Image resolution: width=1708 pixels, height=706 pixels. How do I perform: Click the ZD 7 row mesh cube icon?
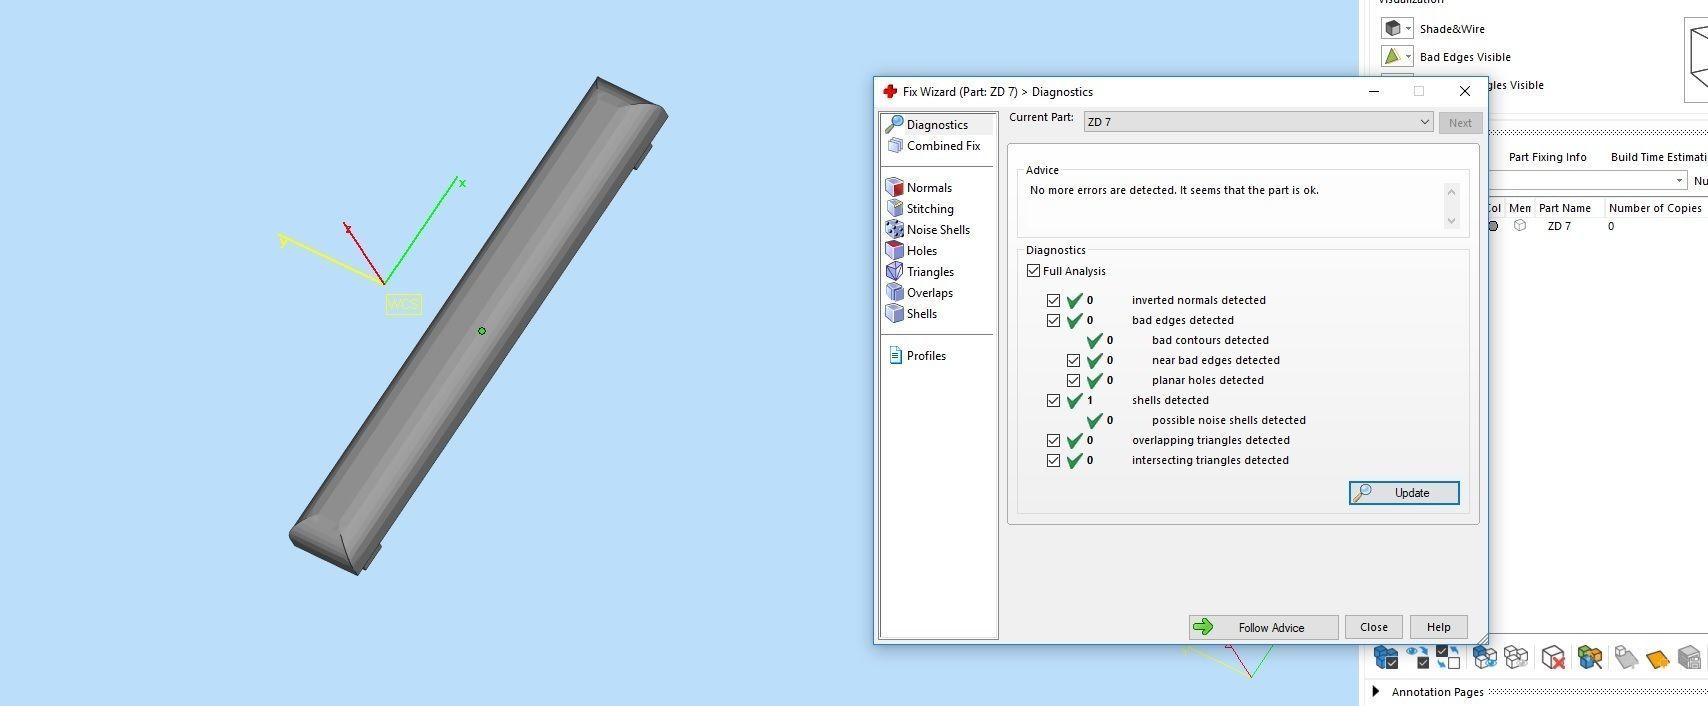click(1520, 226)
